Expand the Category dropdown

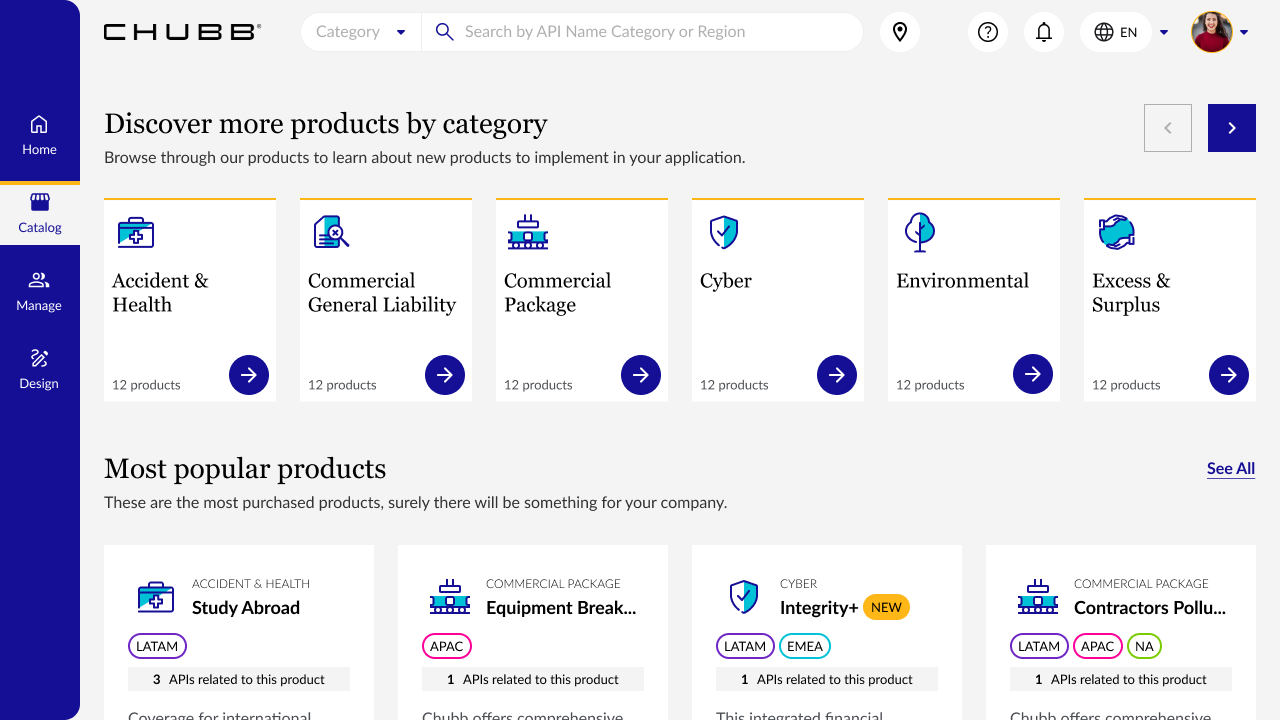pos(361,32)
